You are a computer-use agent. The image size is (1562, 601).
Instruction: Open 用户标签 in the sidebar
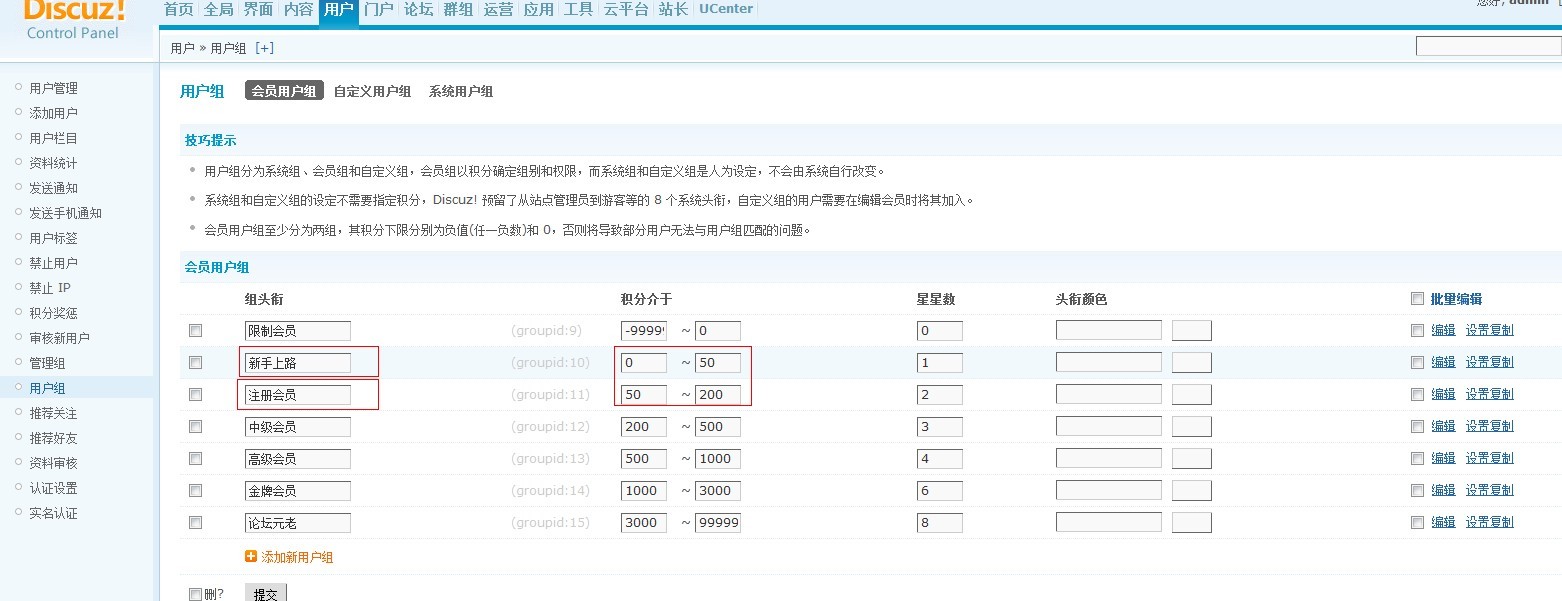click(x=53, y=238)
